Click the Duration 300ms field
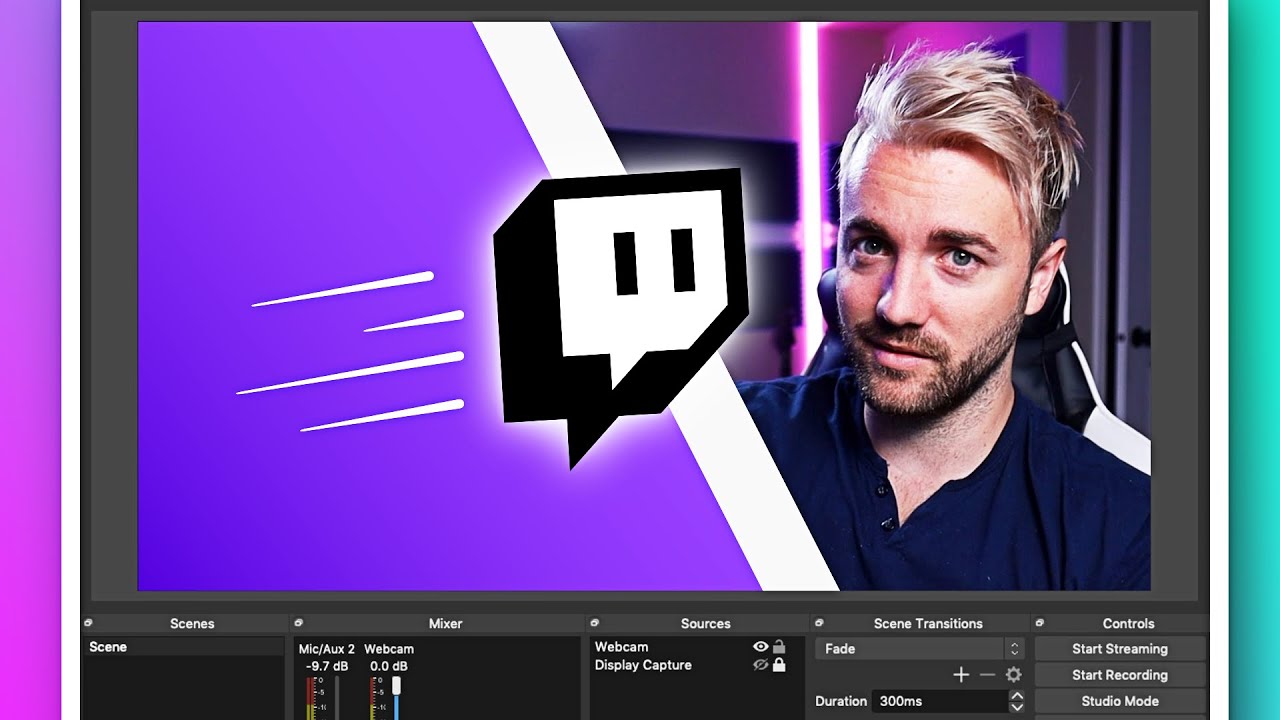 click(940, 702)
